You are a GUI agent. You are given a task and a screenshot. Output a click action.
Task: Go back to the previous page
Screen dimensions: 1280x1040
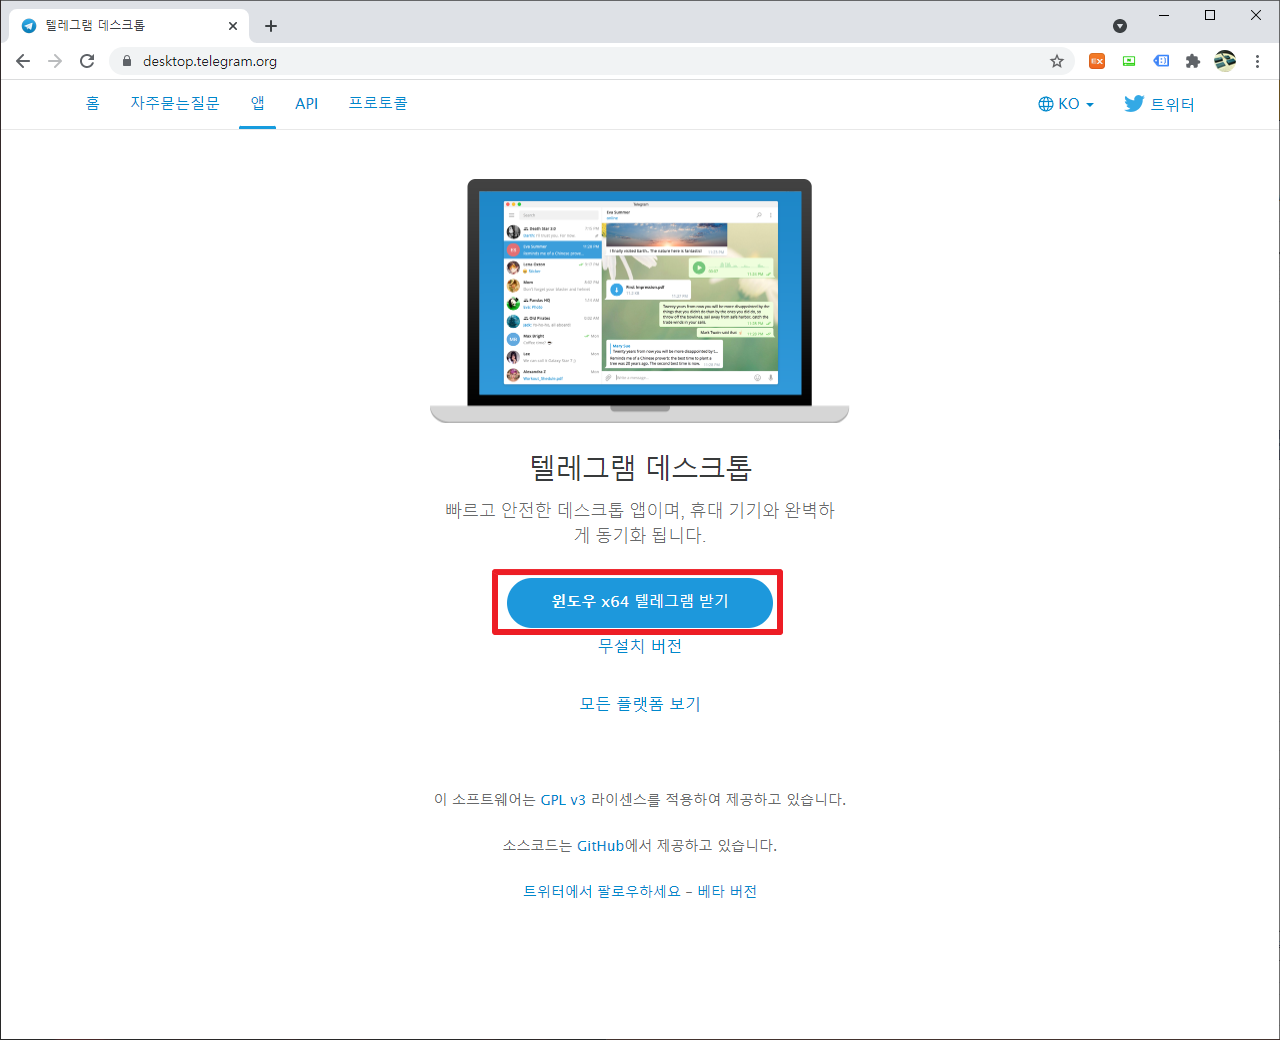point(23,61)
